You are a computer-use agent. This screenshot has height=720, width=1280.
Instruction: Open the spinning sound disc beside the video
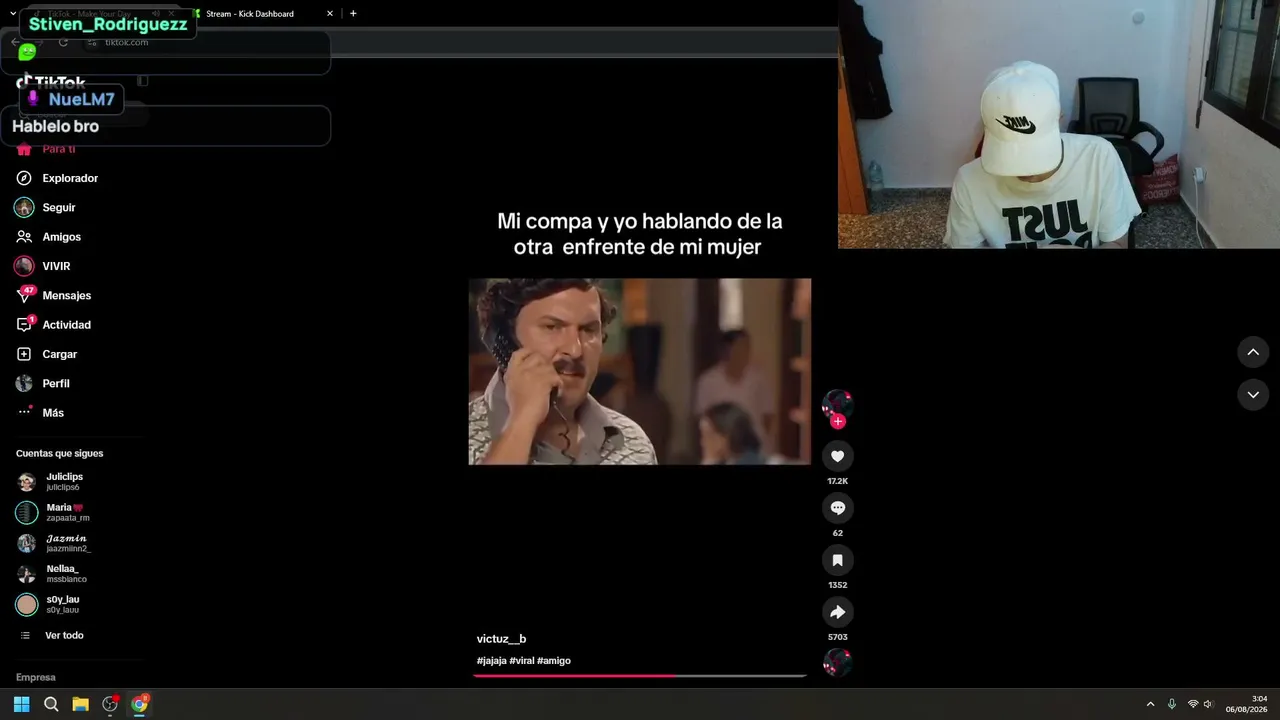(x=837, y=662)
